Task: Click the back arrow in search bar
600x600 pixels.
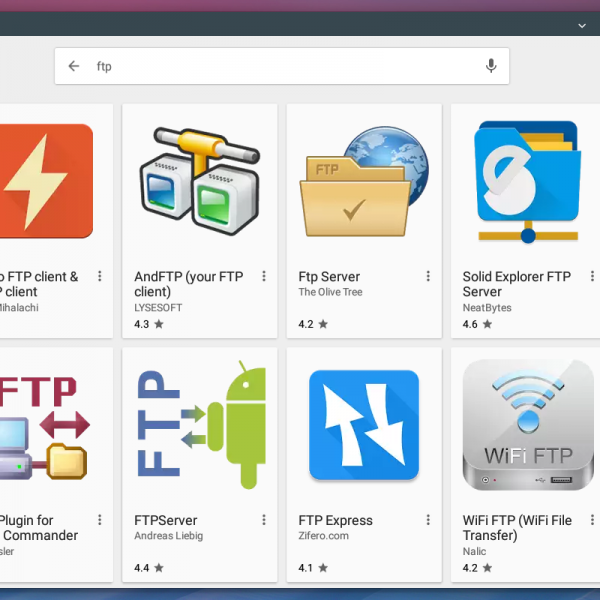Action: 73,66
